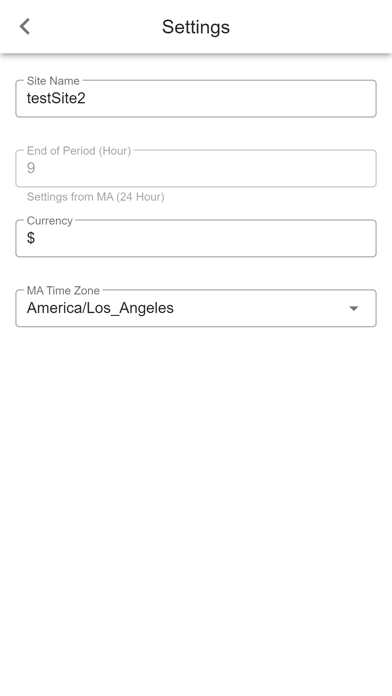This screenshot has width=392, height=696.
Task: Click right end of Currency box
Action: coord(364,238)
